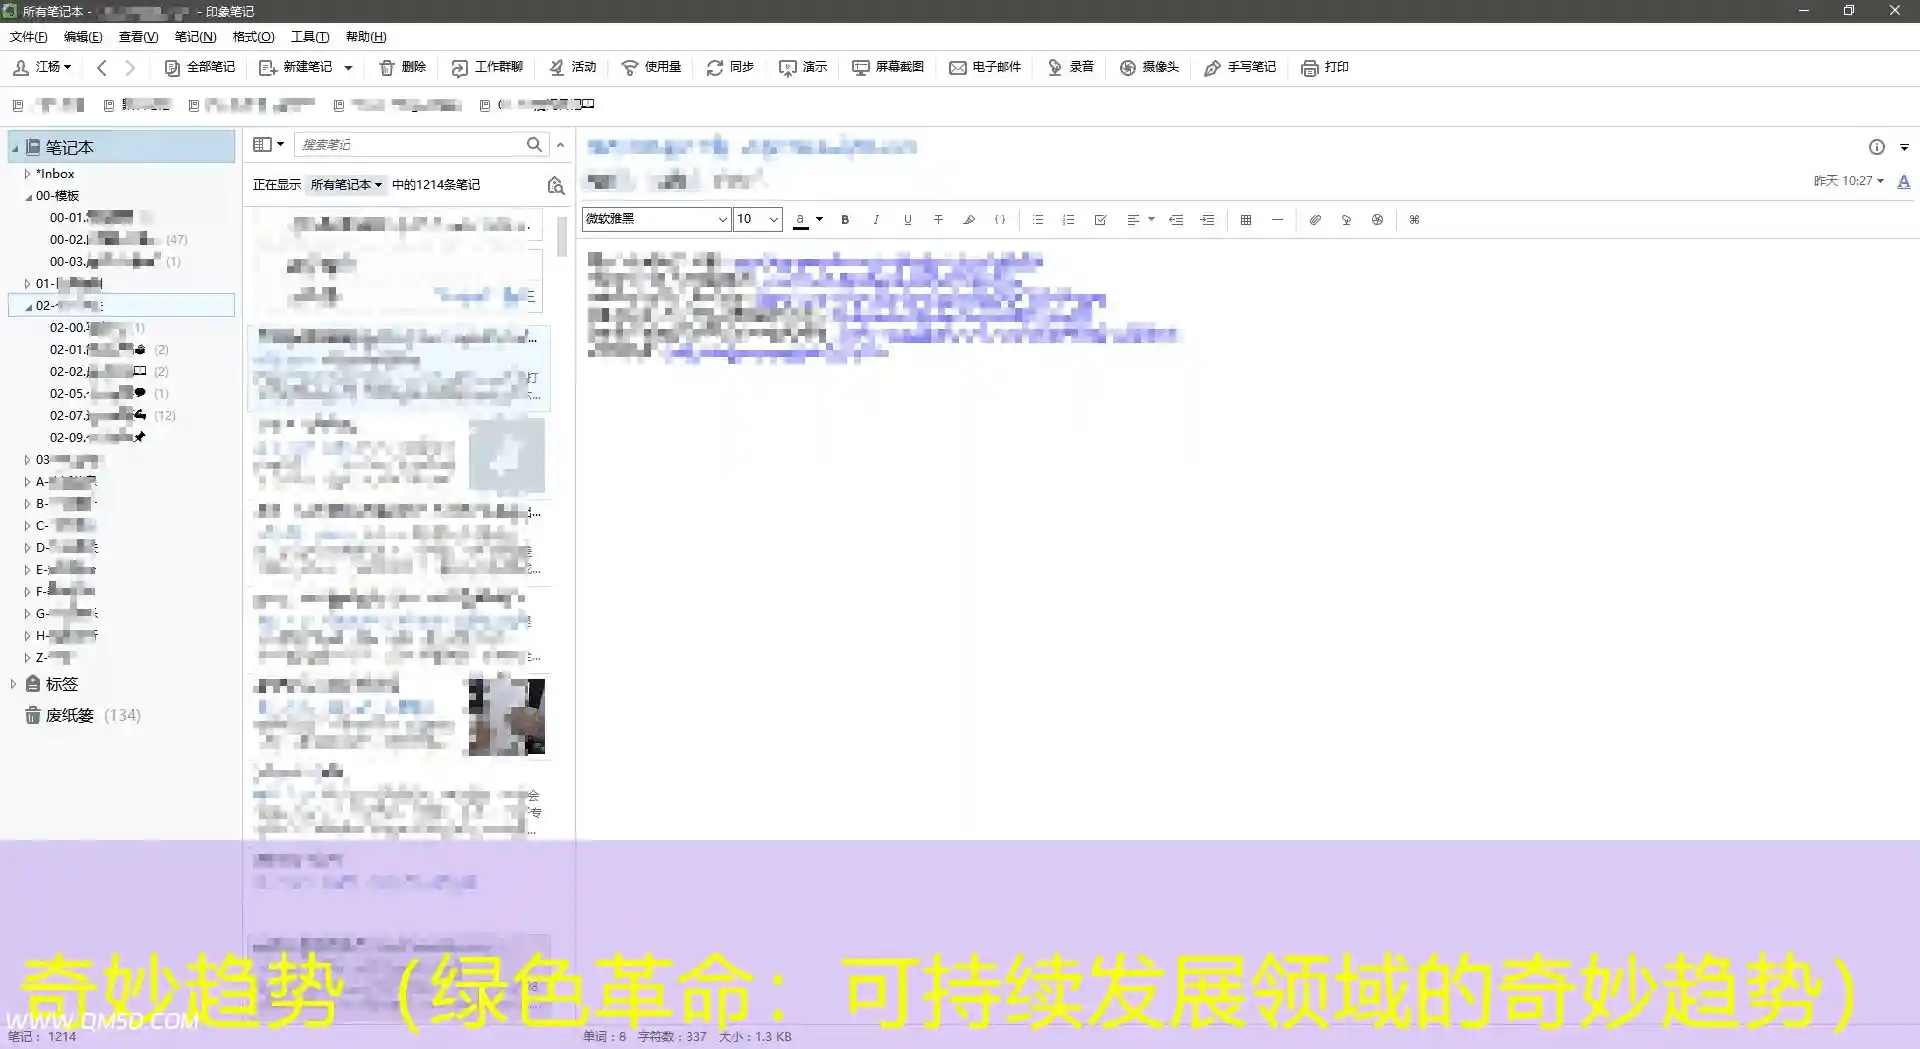
Task: Send note via 电子邮件
Action: point(985,67)
